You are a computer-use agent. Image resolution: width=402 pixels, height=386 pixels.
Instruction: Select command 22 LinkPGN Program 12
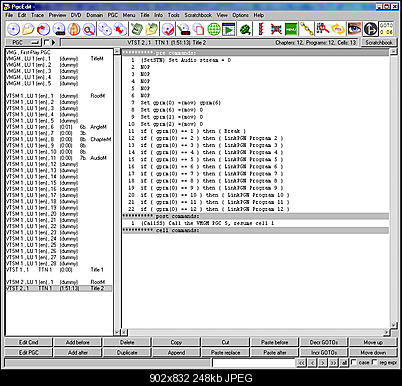pyautogui.click(x=255, y=209)
